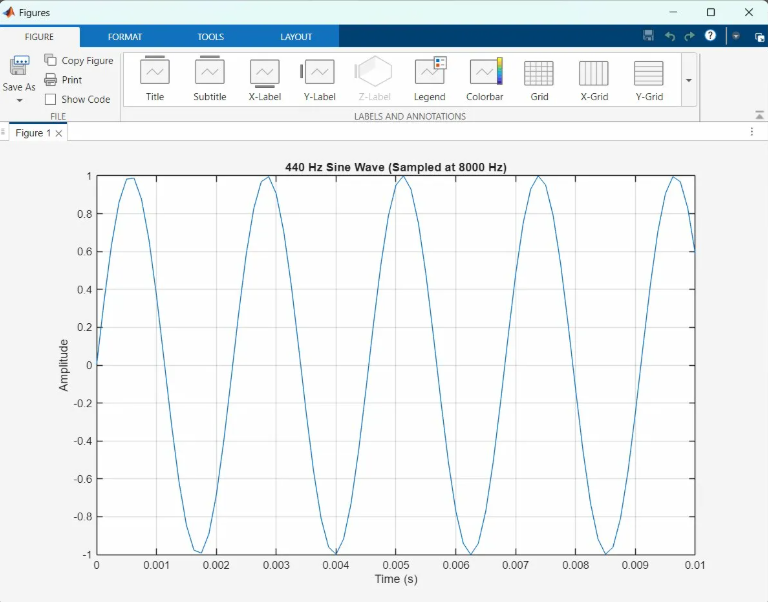768x602 pixels.
Task: Click Copy Figure
Action: tap(78, 60)
